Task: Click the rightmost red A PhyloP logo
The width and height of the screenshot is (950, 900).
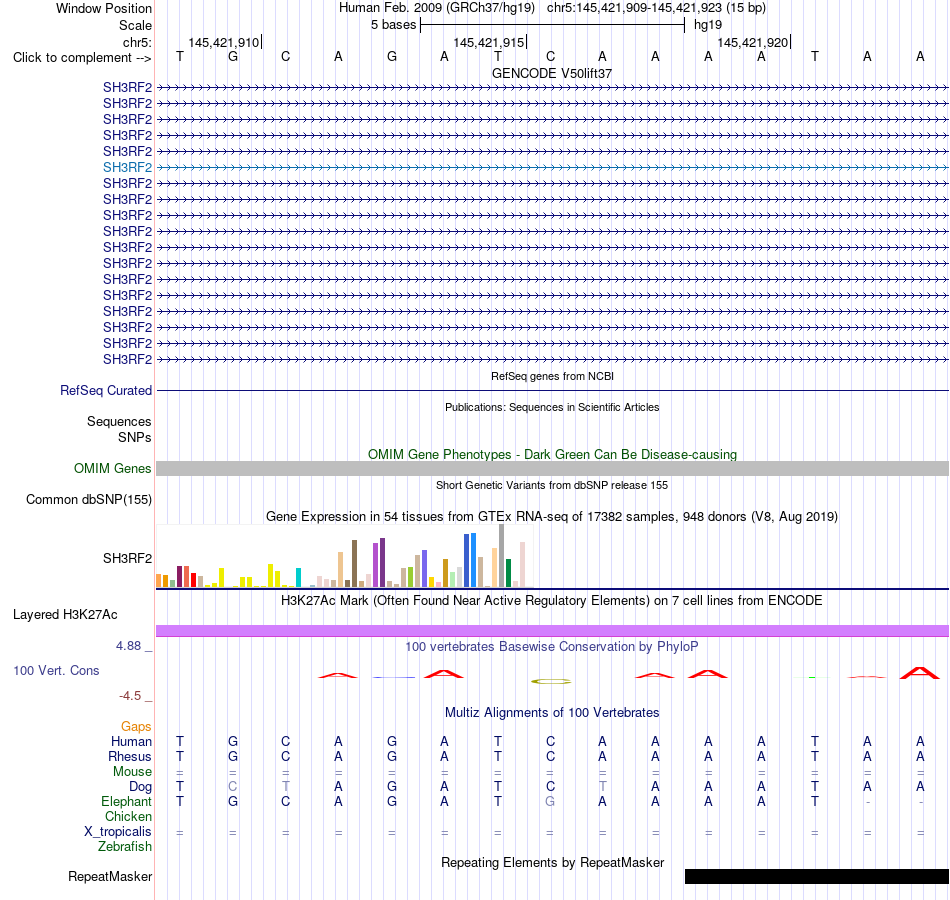Action: 920,673
